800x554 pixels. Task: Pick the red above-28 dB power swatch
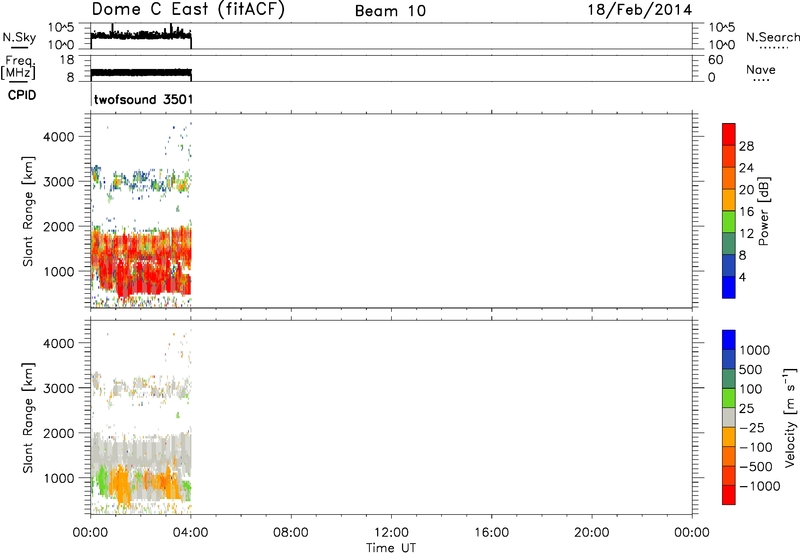coord(729,134)
